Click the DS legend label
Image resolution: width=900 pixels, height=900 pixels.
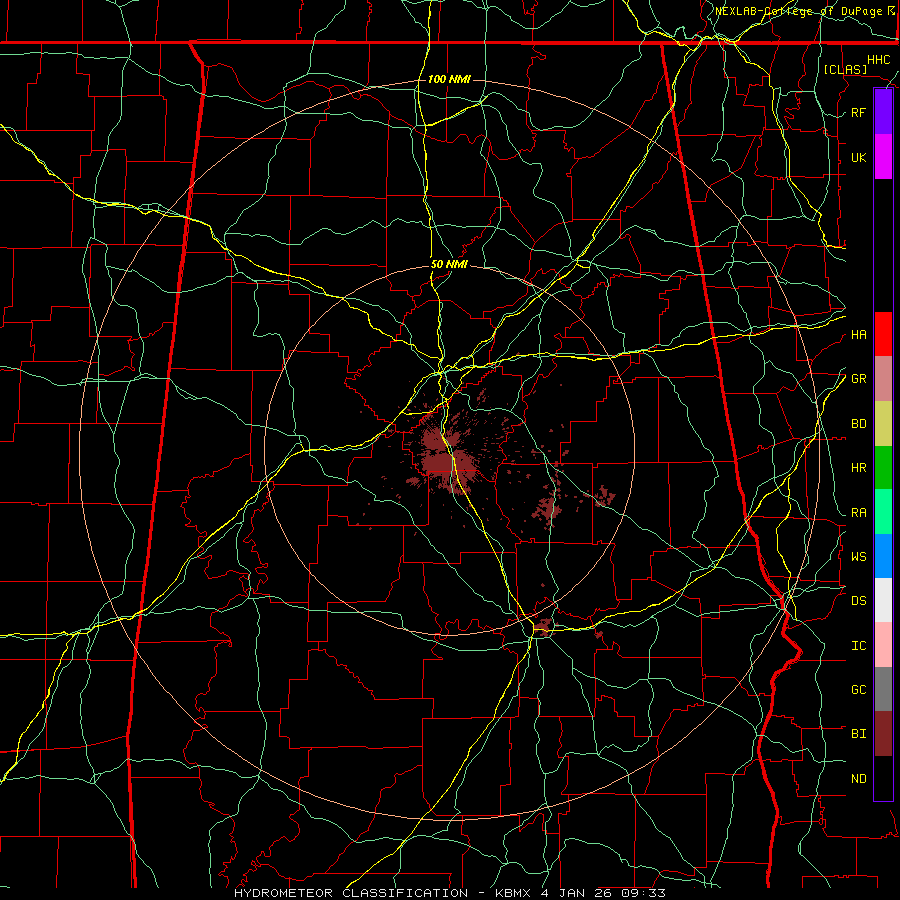[x=858, y=601]
